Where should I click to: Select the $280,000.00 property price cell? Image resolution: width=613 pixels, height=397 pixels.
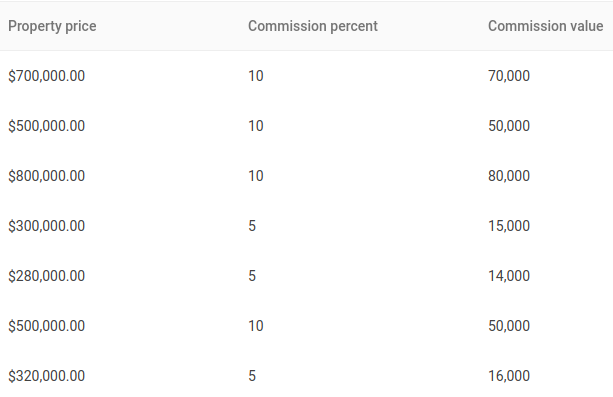(x=47, y=276)
